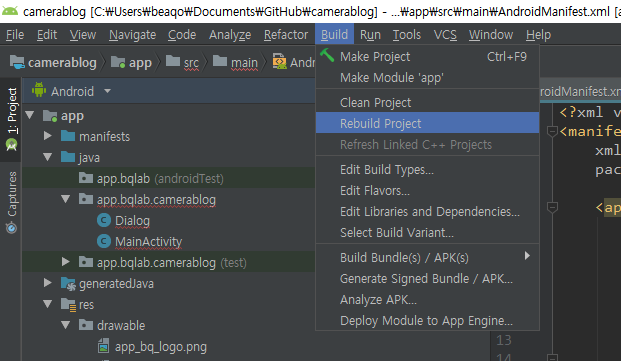The height and width of the screenshot is (361, 621).
Task: Click the Dialog class icon
Action: 104,220
